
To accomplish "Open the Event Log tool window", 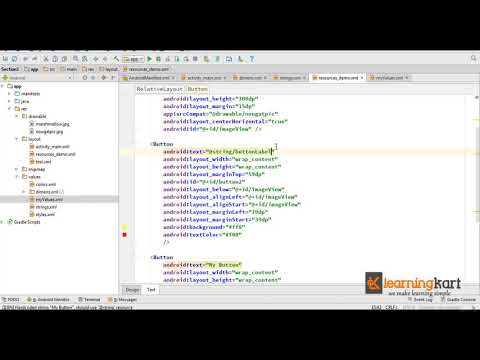I will point(421,300).
